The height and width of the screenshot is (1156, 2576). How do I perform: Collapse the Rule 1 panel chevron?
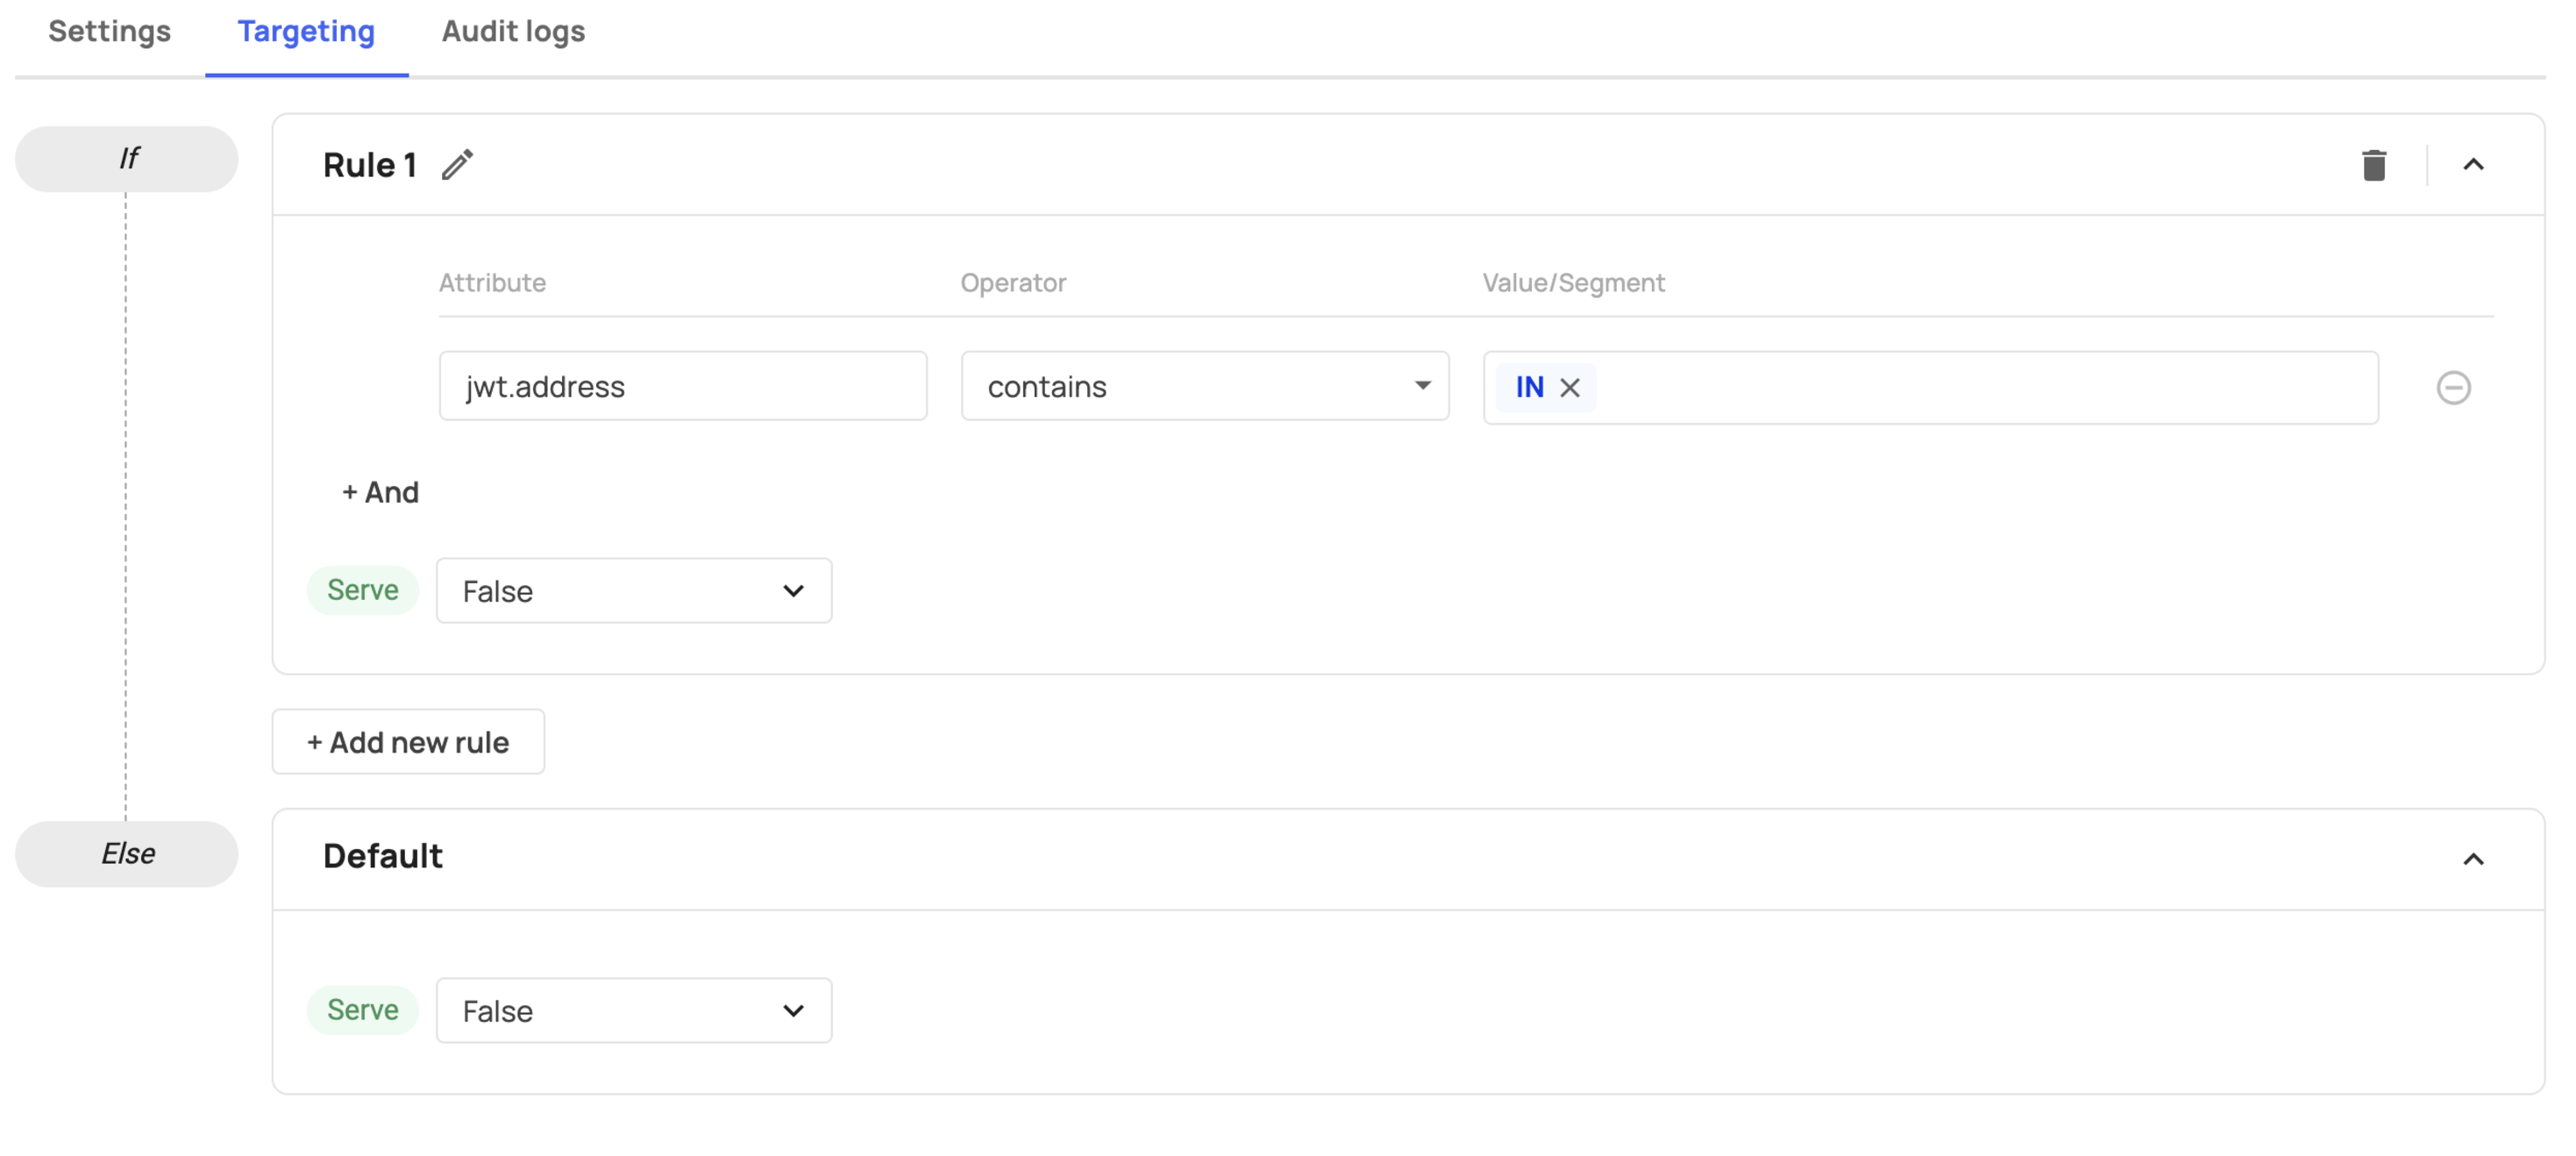tap(2472, 165)
